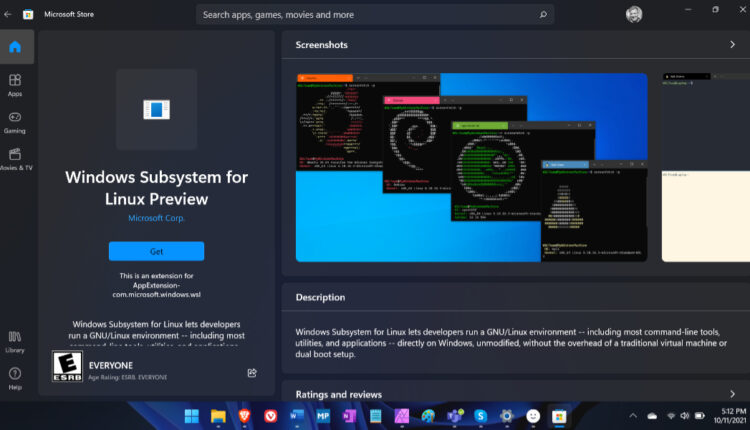Open the Microsoft Corp. publisher link

tap(156, 218)
